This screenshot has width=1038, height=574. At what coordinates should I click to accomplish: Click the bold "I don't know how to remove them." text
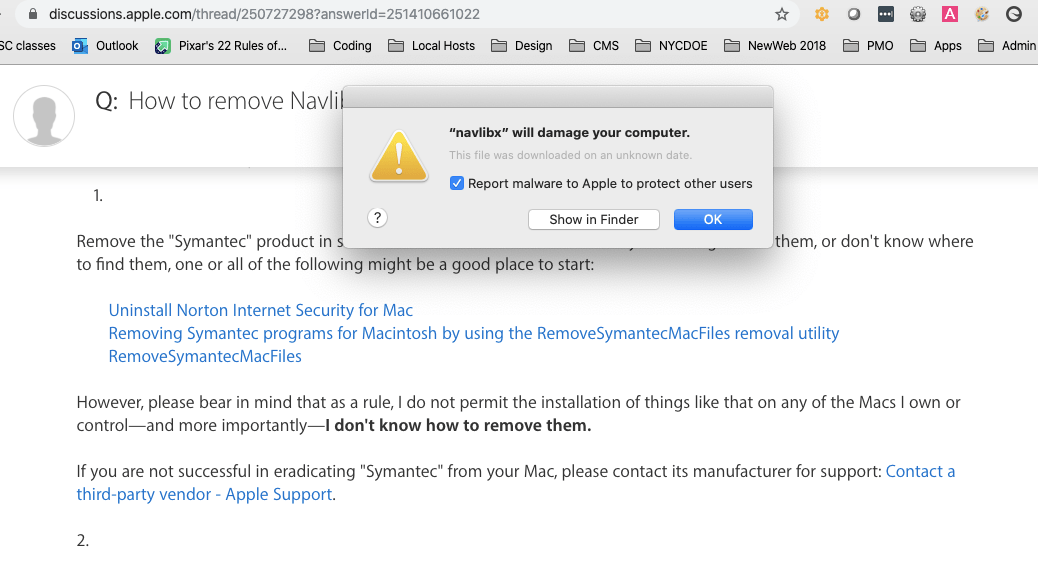pos(458,425)
